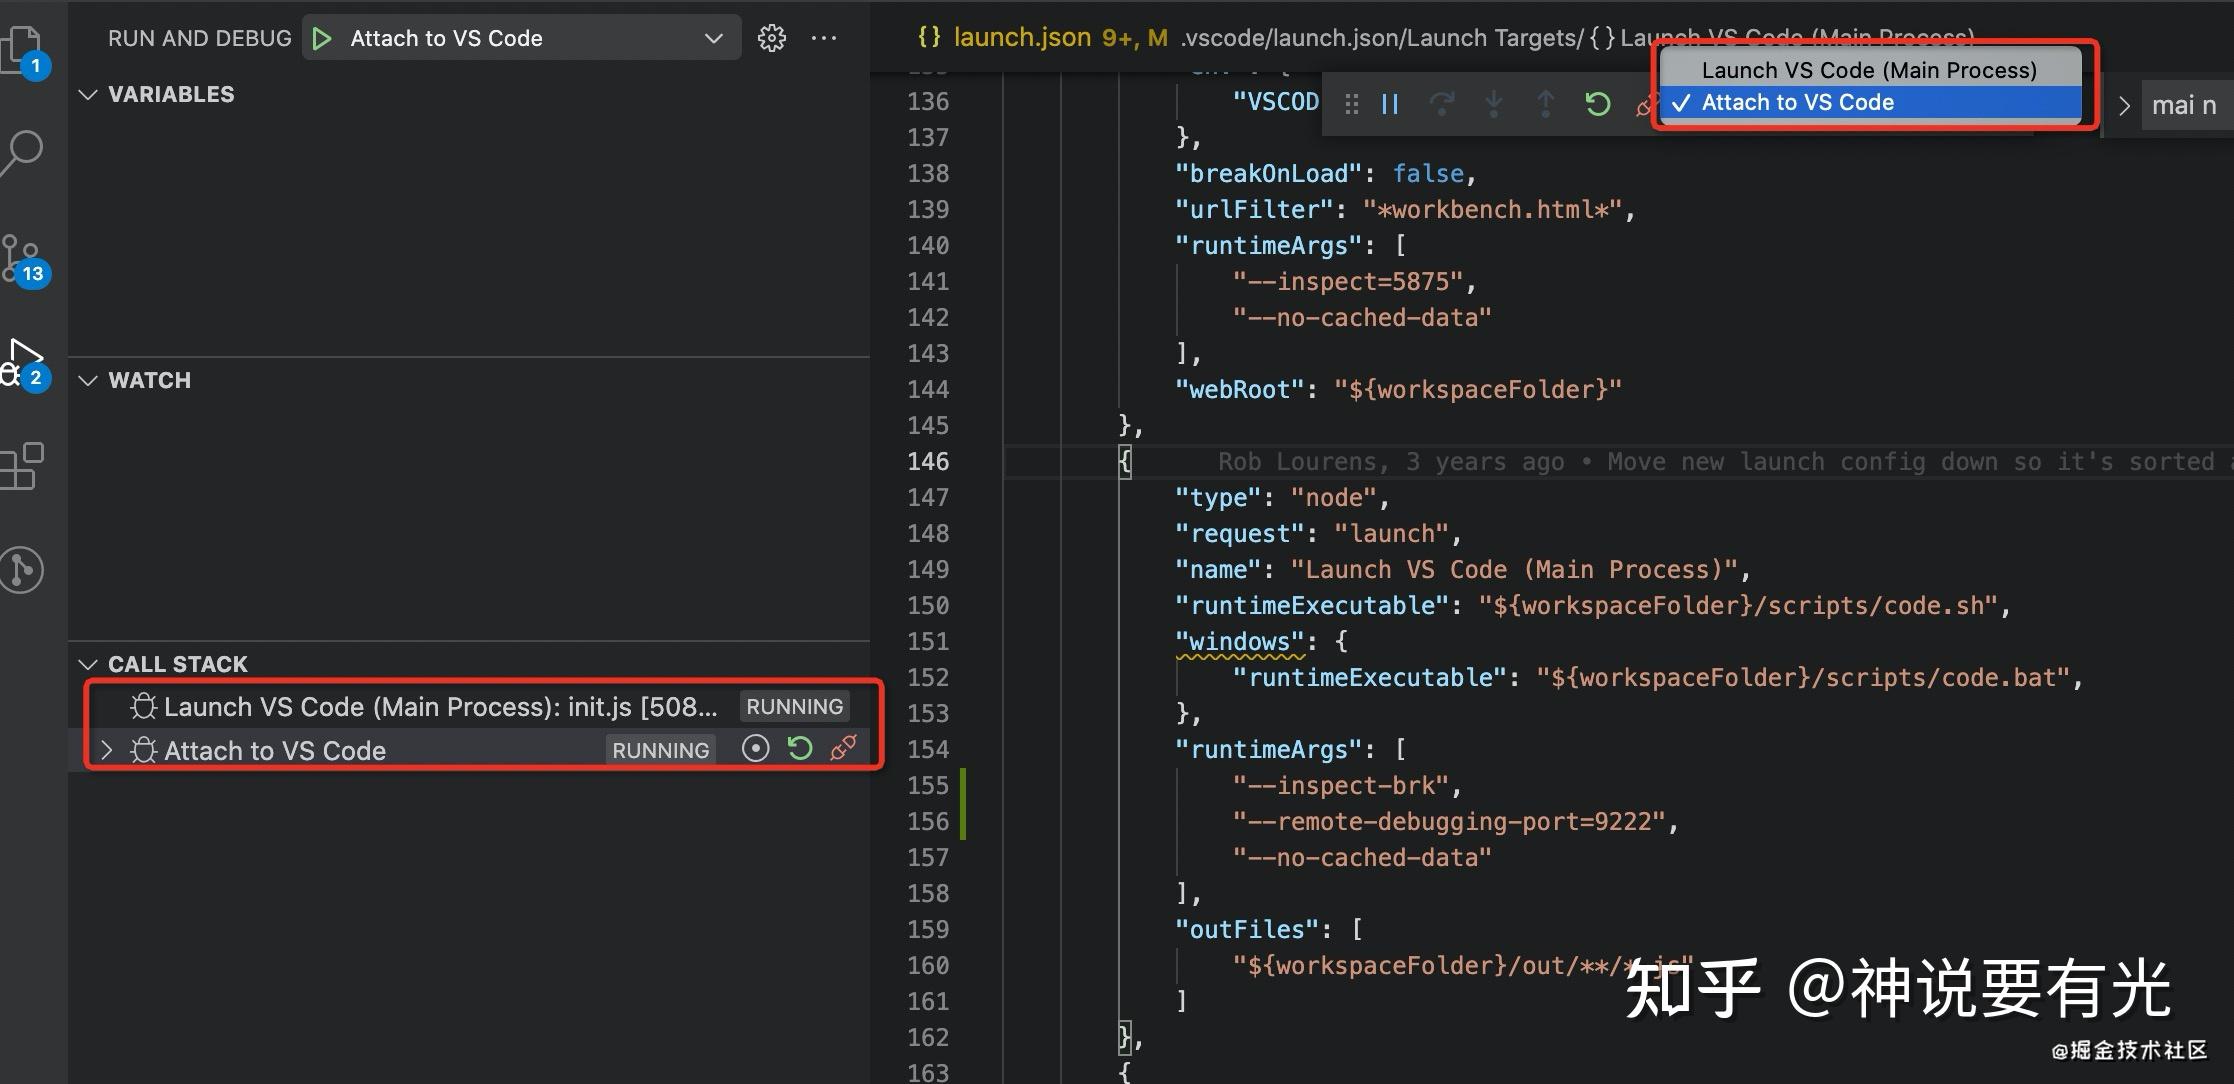The image size is (2234, 1084).
Task: Open more actions with the ellipsis button
Action: (x=824, y=37)
